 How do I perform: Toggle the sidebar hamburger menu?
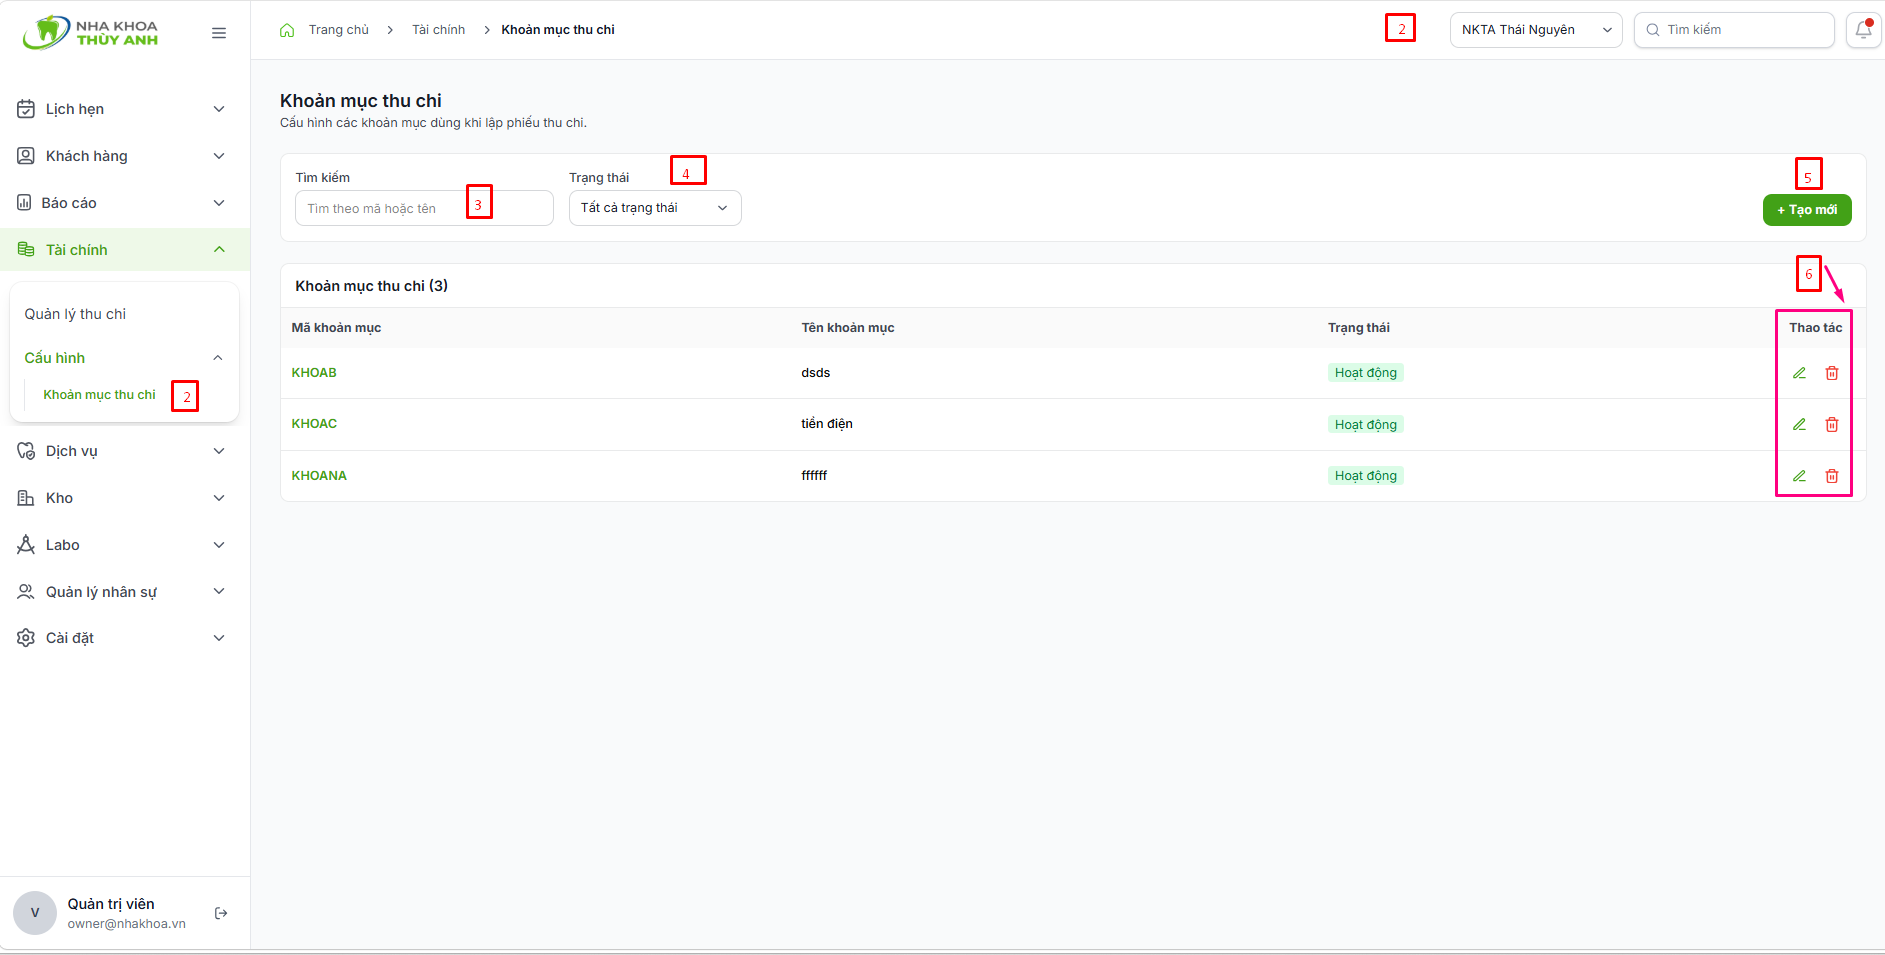click(219, 33)
